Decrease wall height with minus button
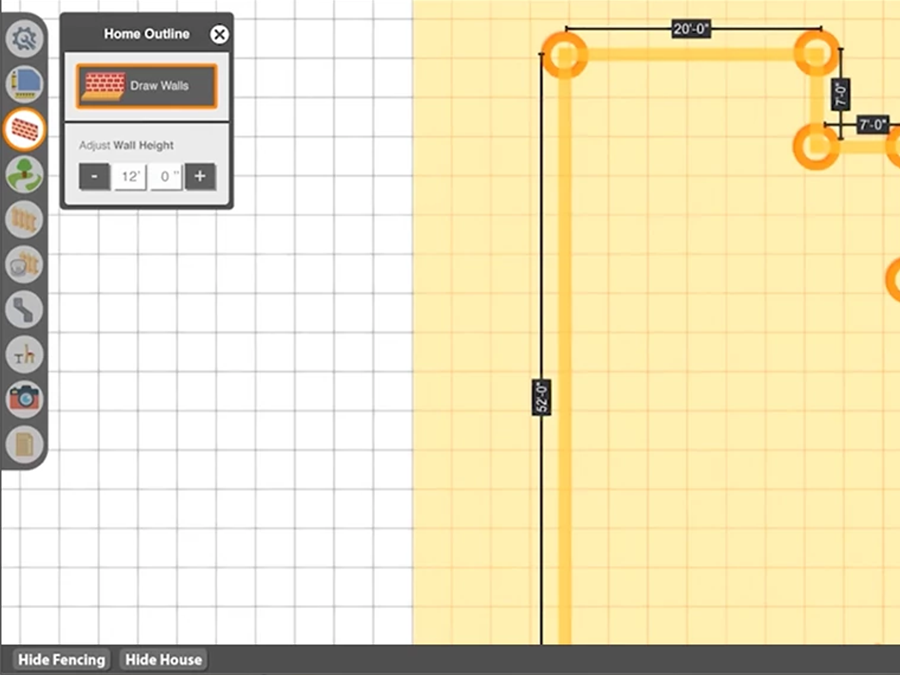Screen dimensions: 900x675 coord(94,177)
